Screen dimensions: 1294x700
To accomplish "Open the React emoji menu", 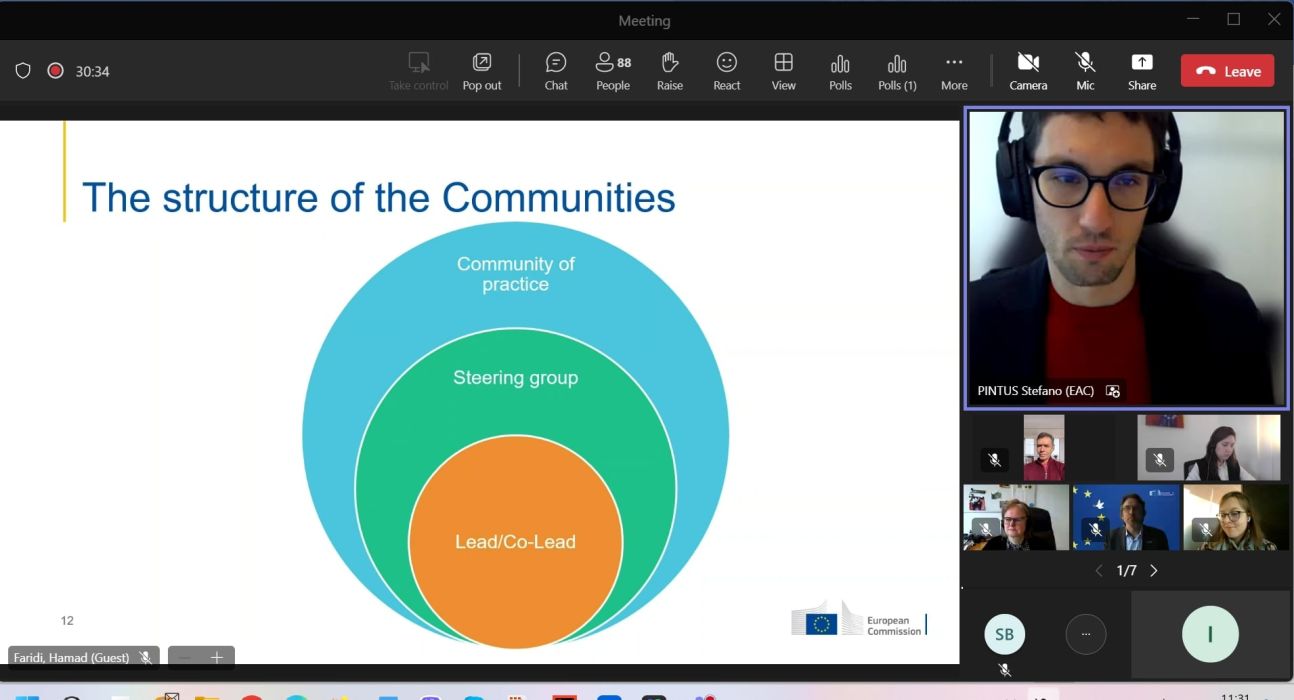I will click(x=727, y=71).
